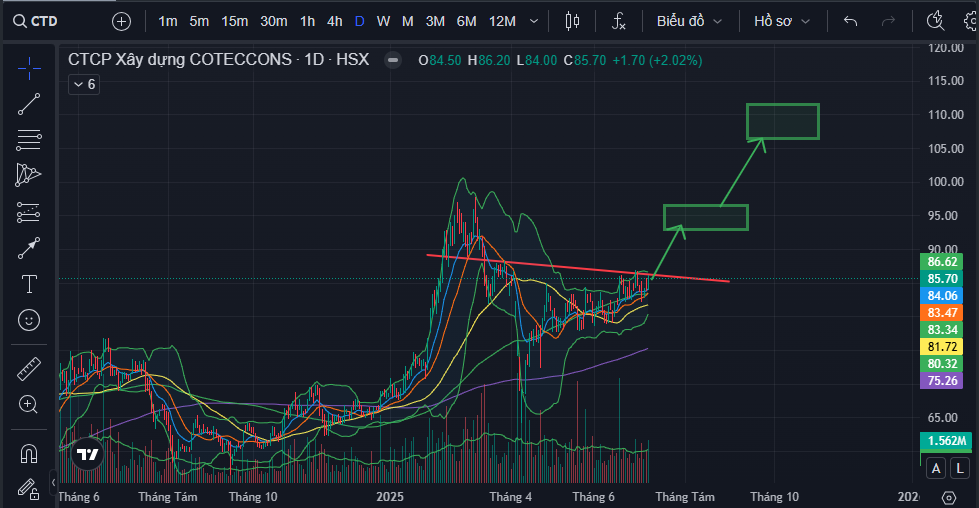Click the 81.72 yellow price label

[x=942, y=346]
